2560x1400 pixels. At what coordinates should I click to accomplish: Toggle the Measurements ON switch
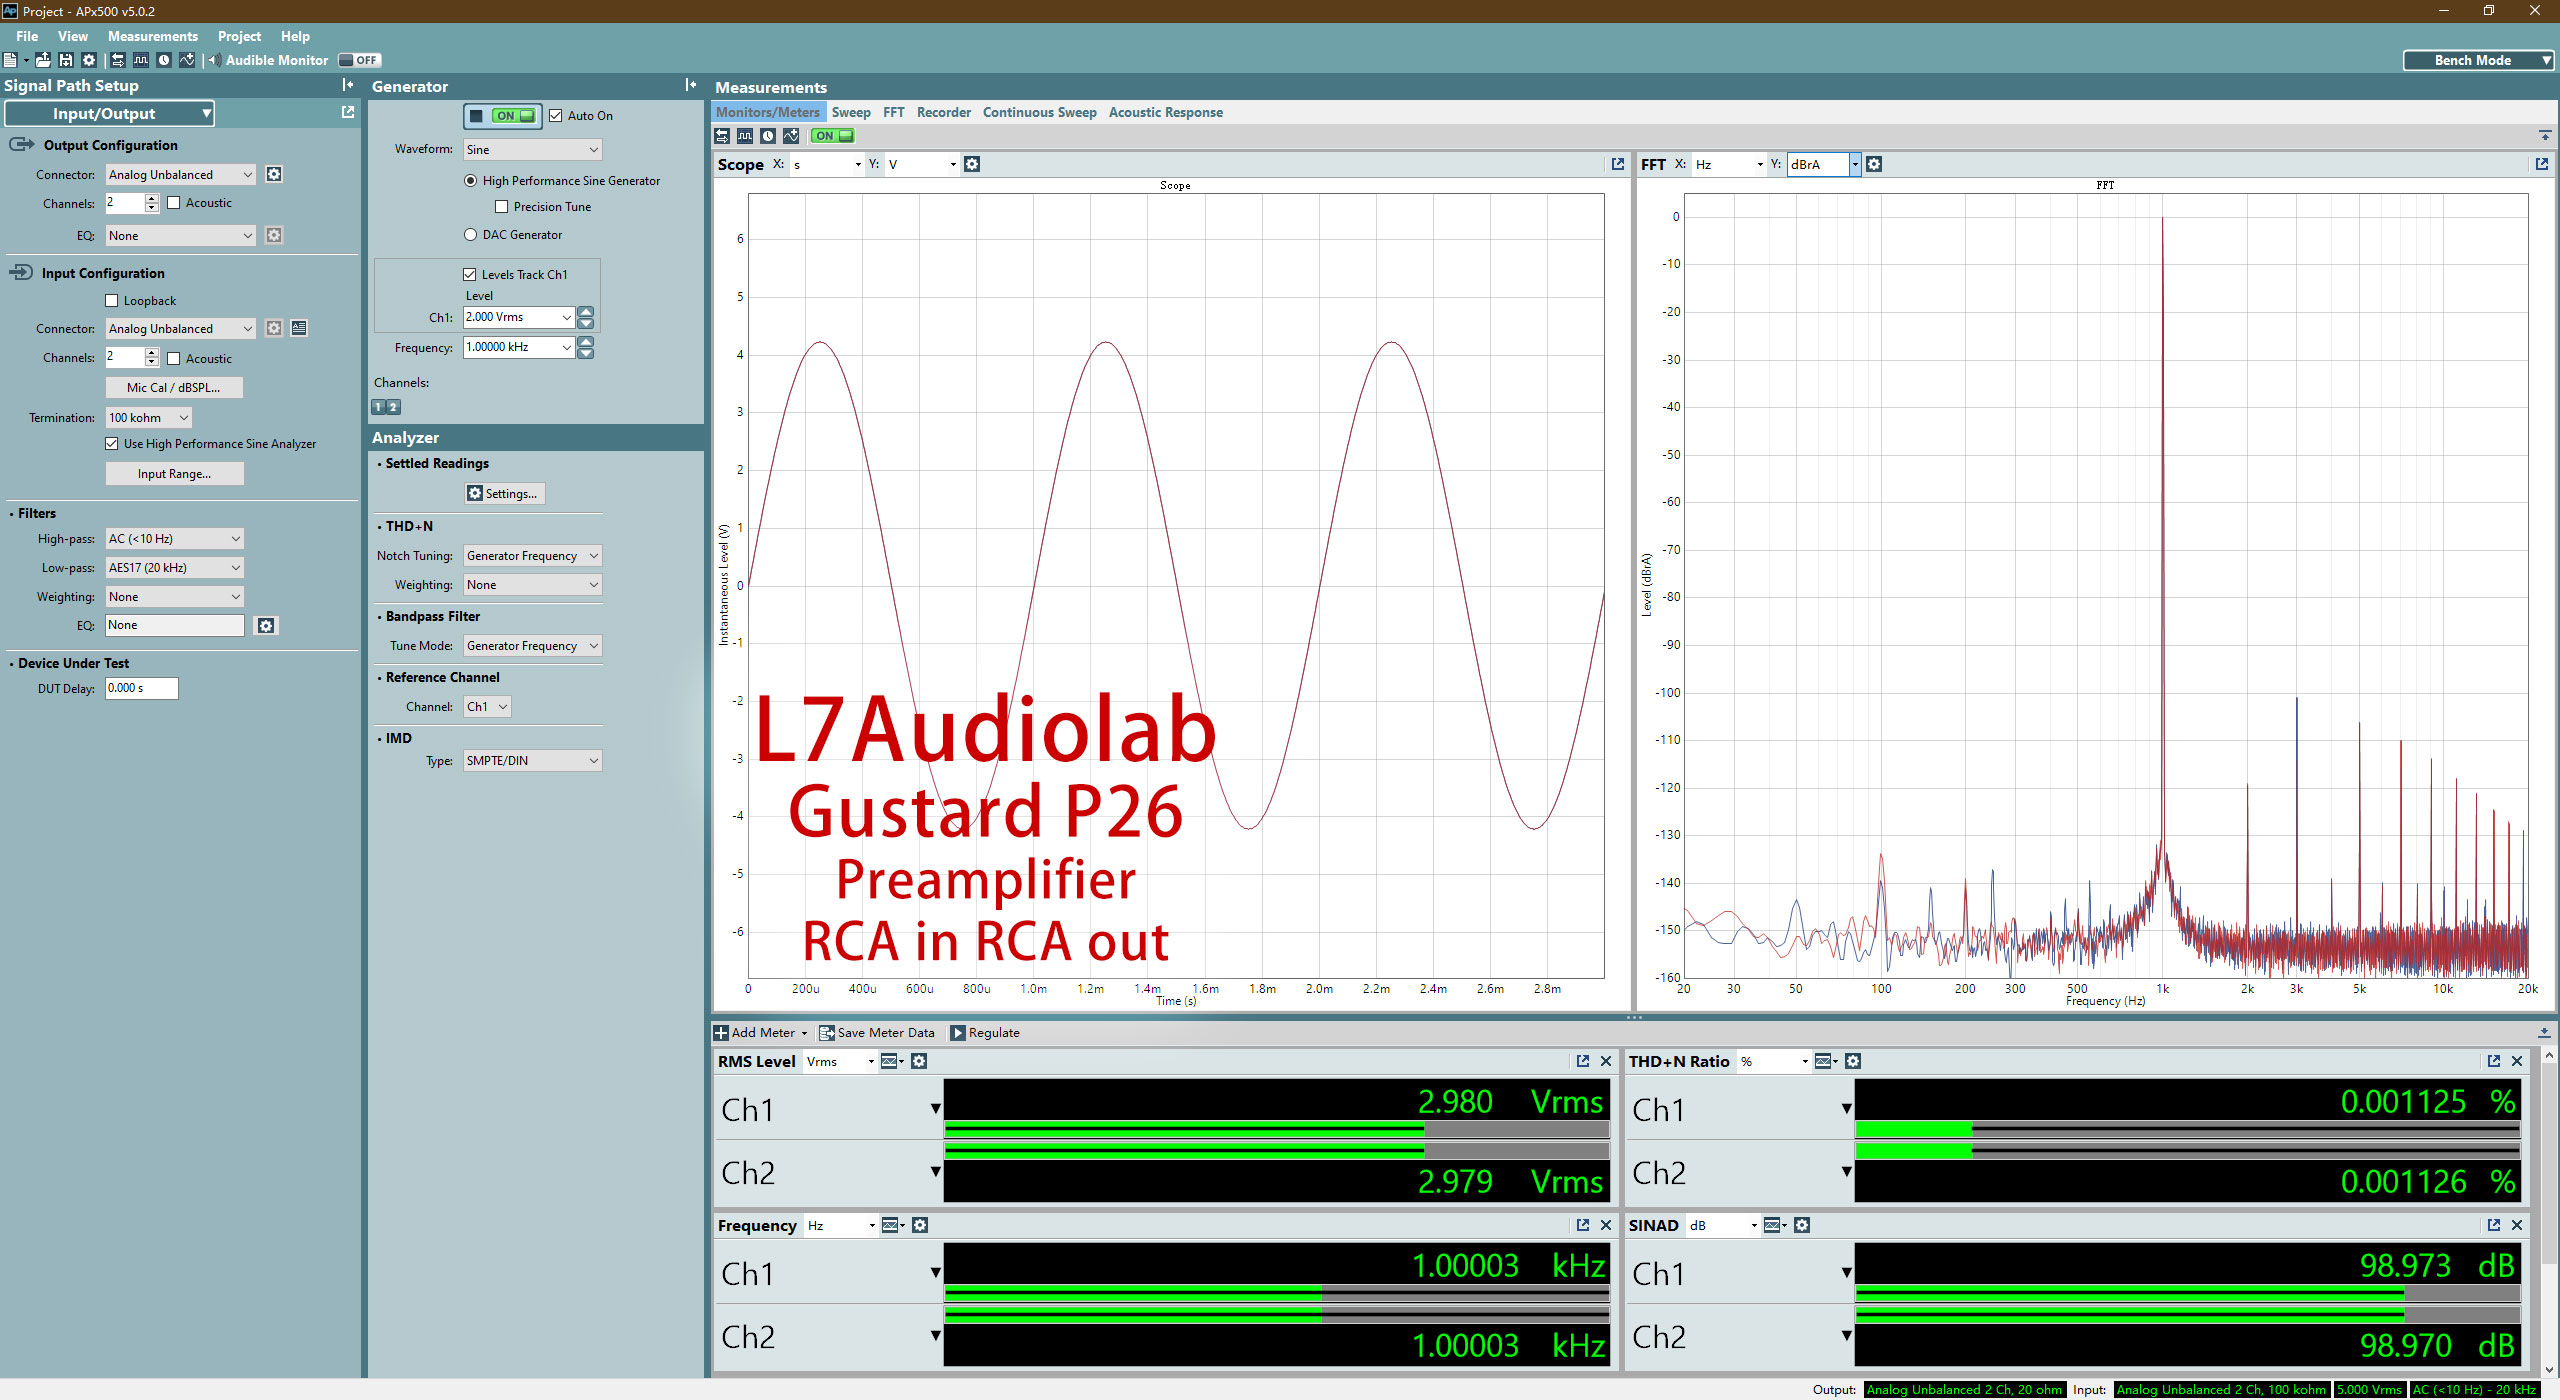[x=832, y=135]
